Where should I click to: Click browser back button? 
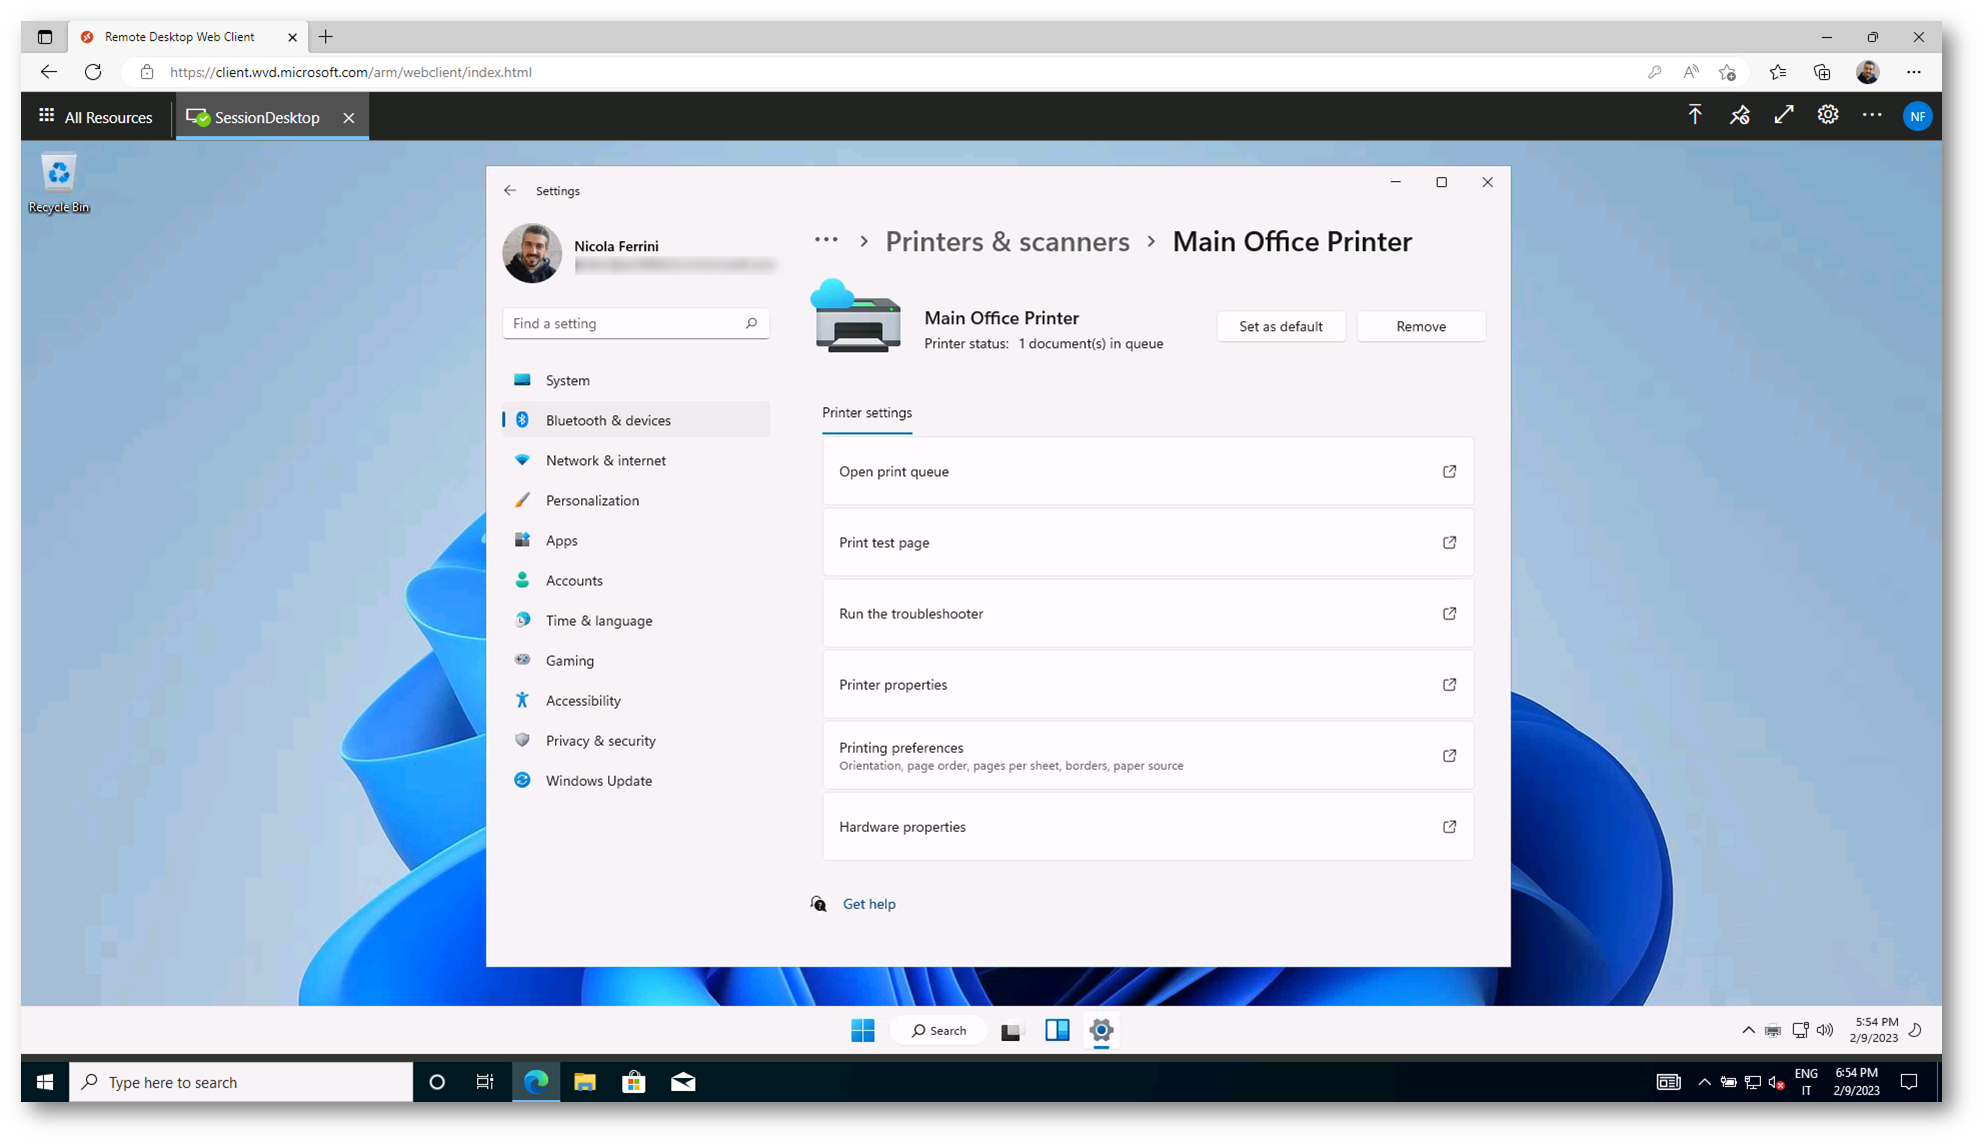point(48,72)
